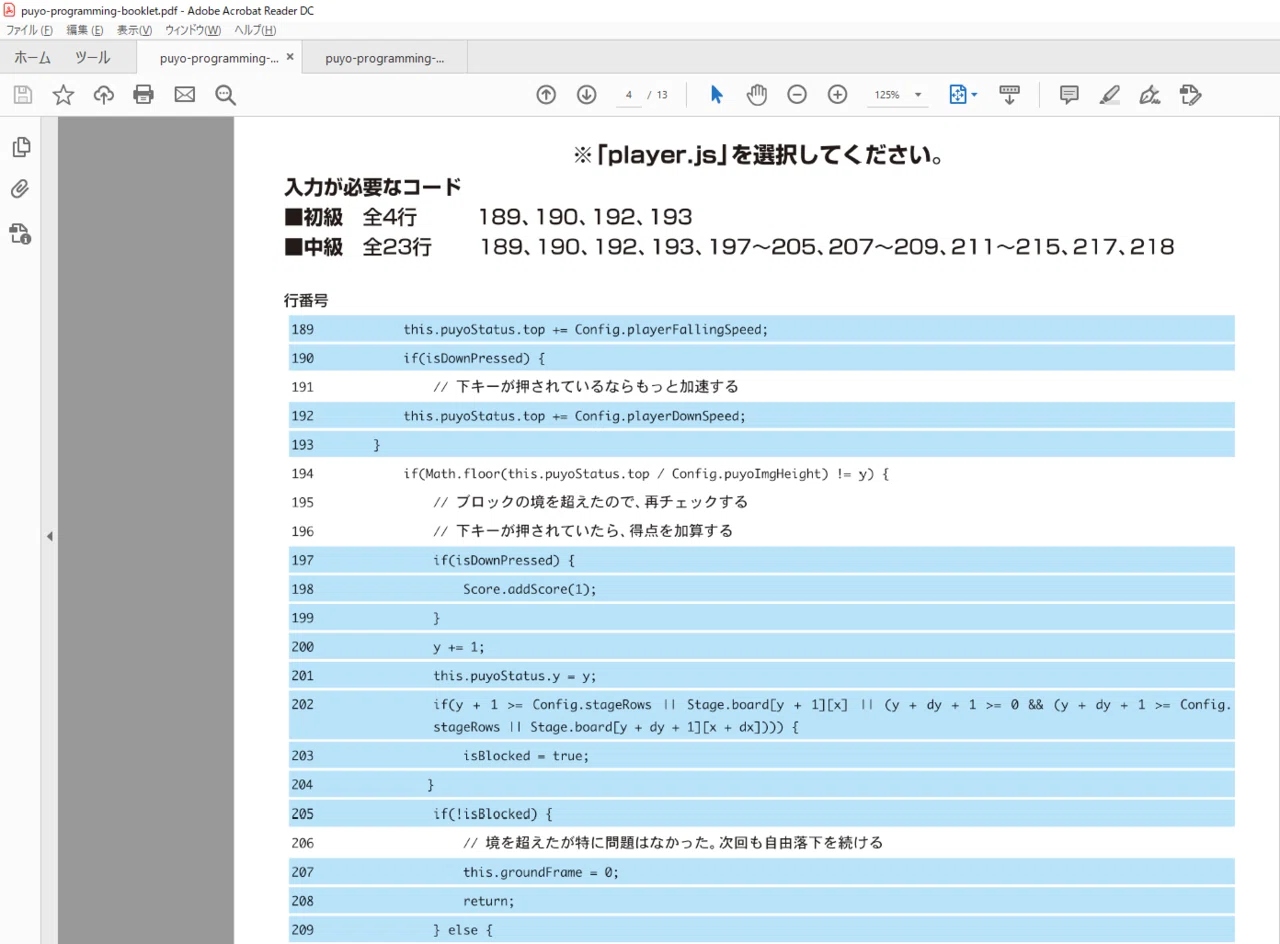
Task: Open the 表示 menu
Action: pos(135,30)
